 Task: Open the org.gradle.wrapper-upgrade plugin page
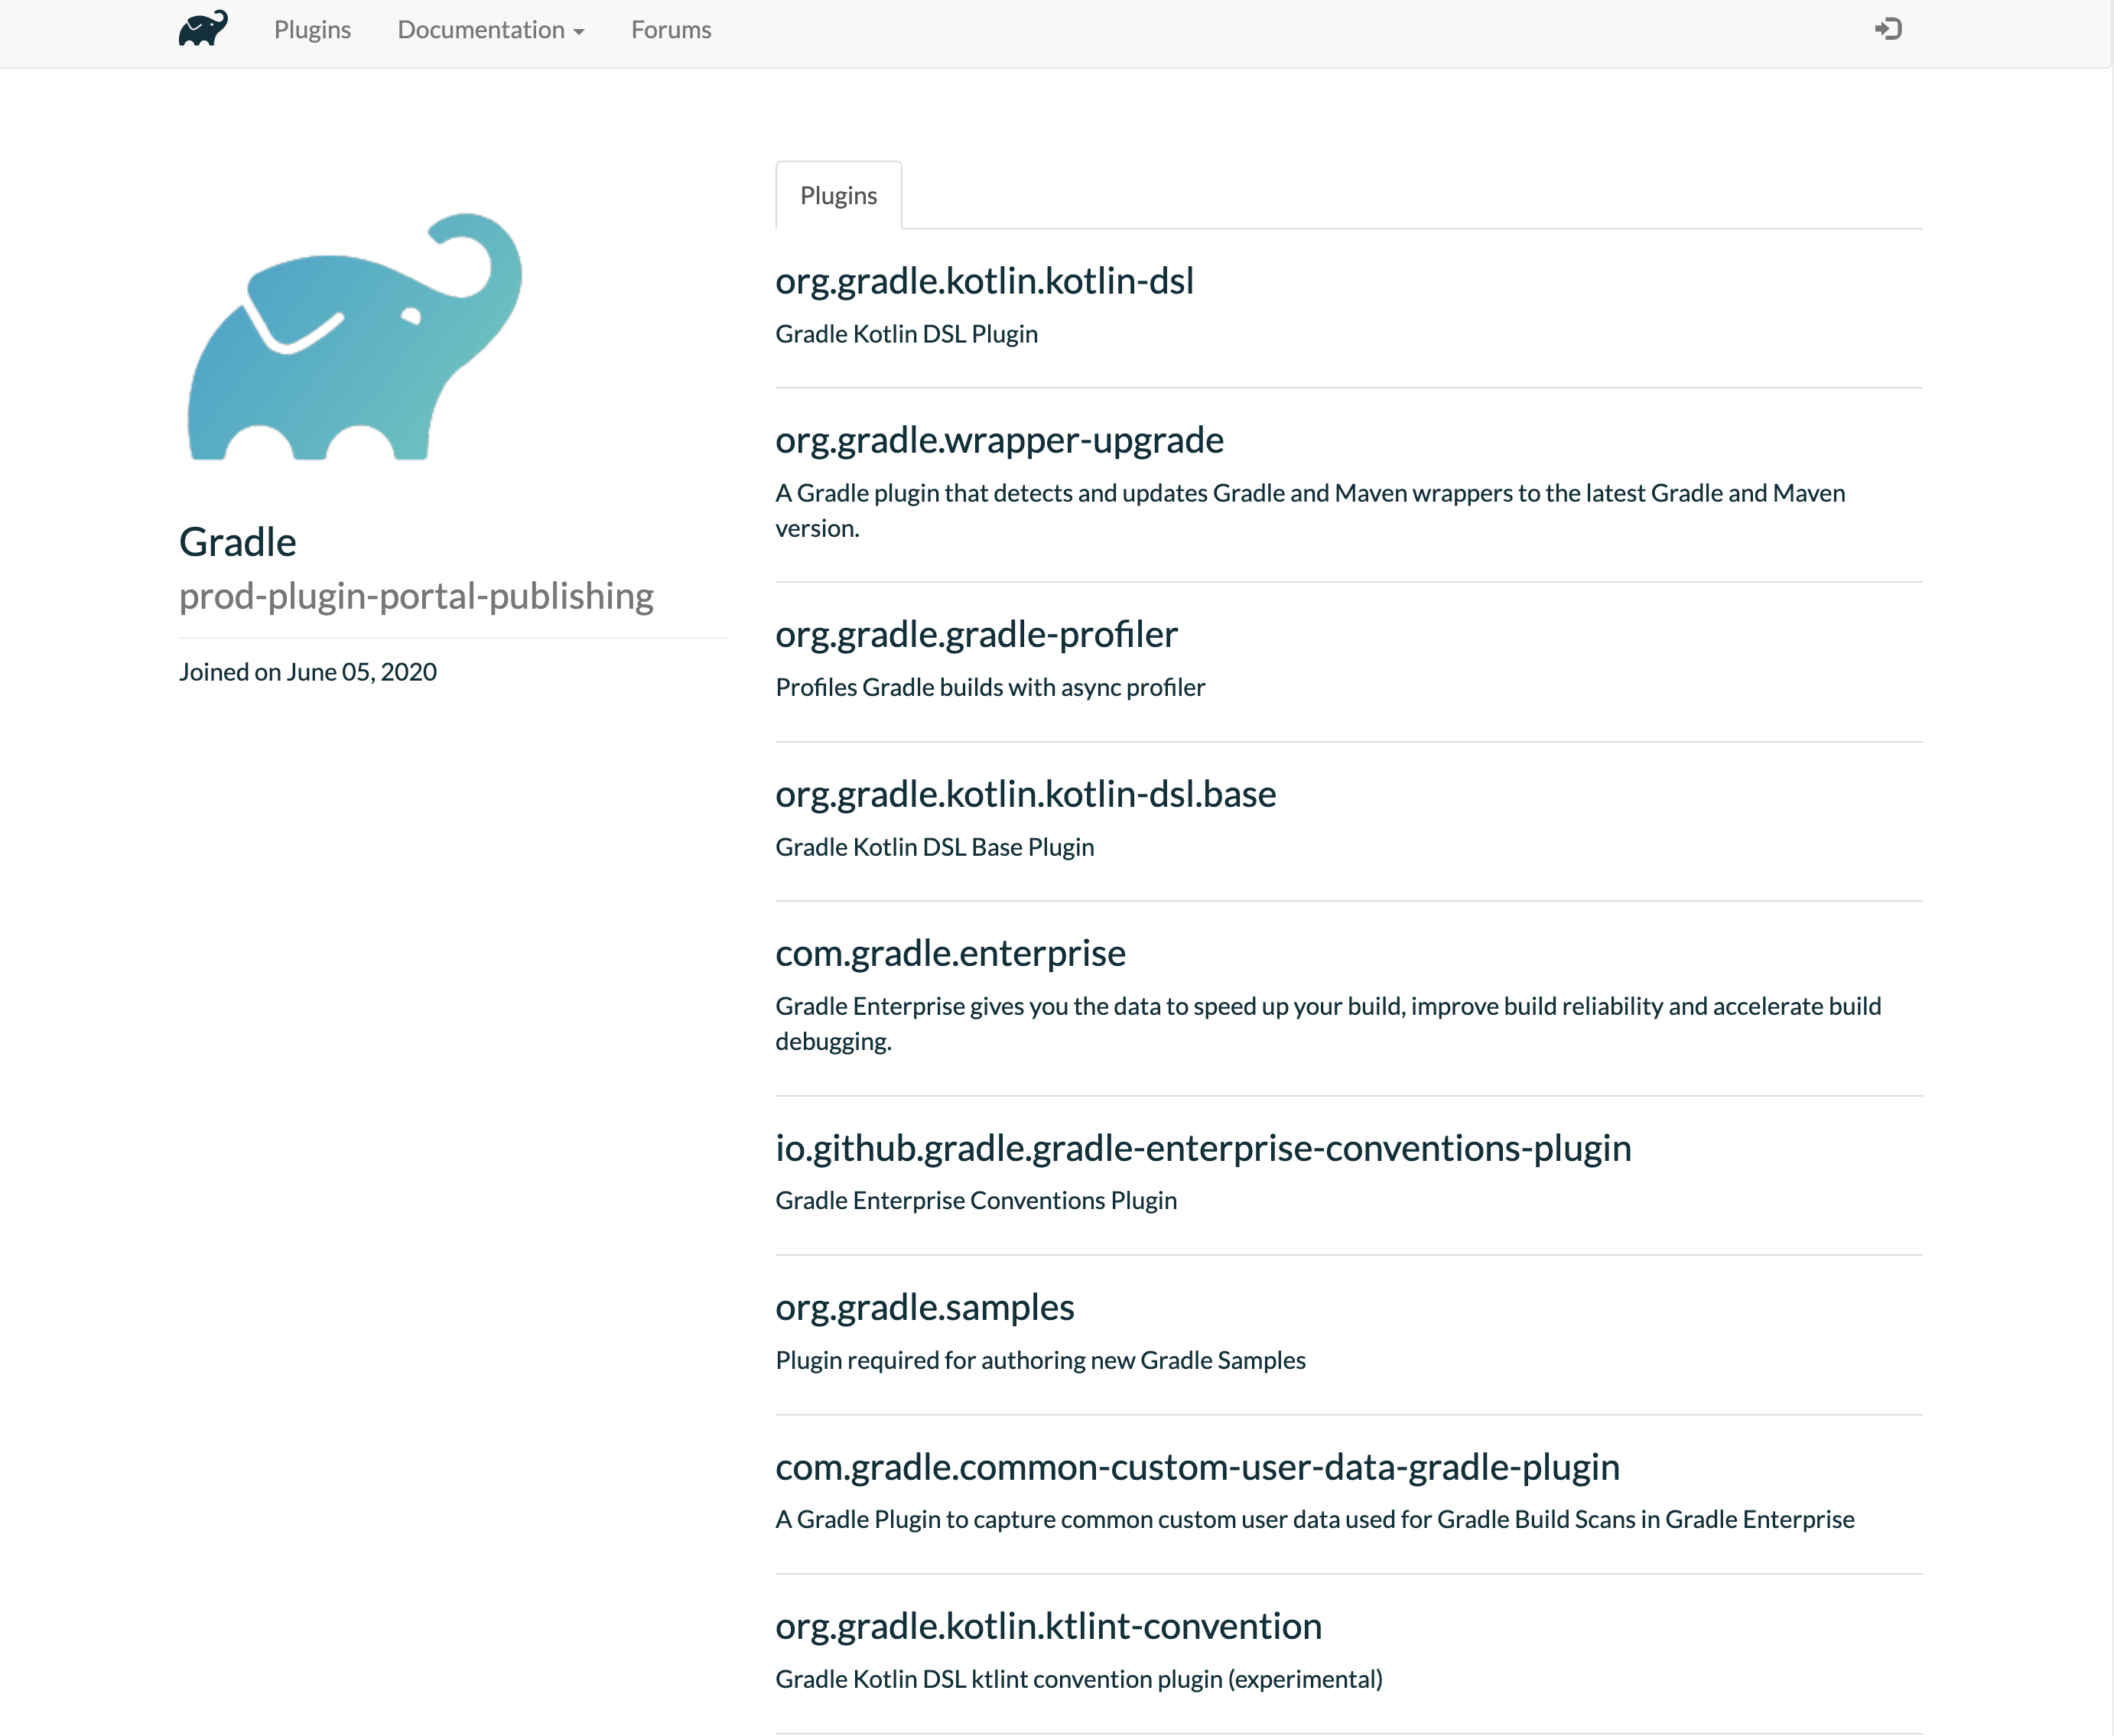coord(999,440)
